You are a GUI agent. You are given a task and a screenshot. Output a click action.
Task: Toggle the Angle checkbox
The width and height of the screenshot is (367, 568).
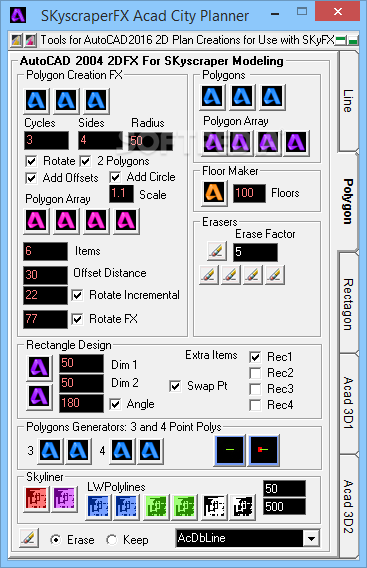(115, 404)
